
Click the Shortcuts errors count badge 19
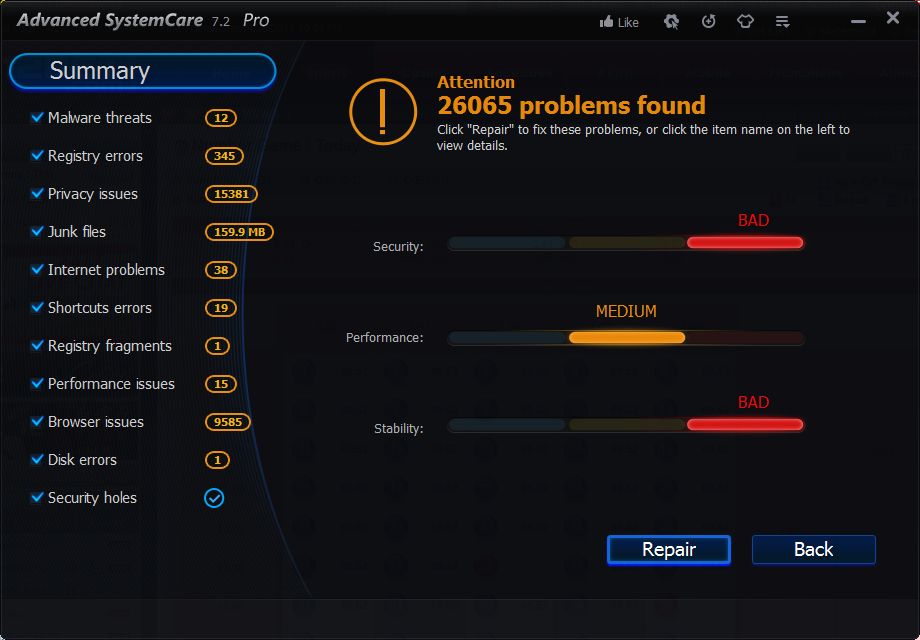coord(221,308)
